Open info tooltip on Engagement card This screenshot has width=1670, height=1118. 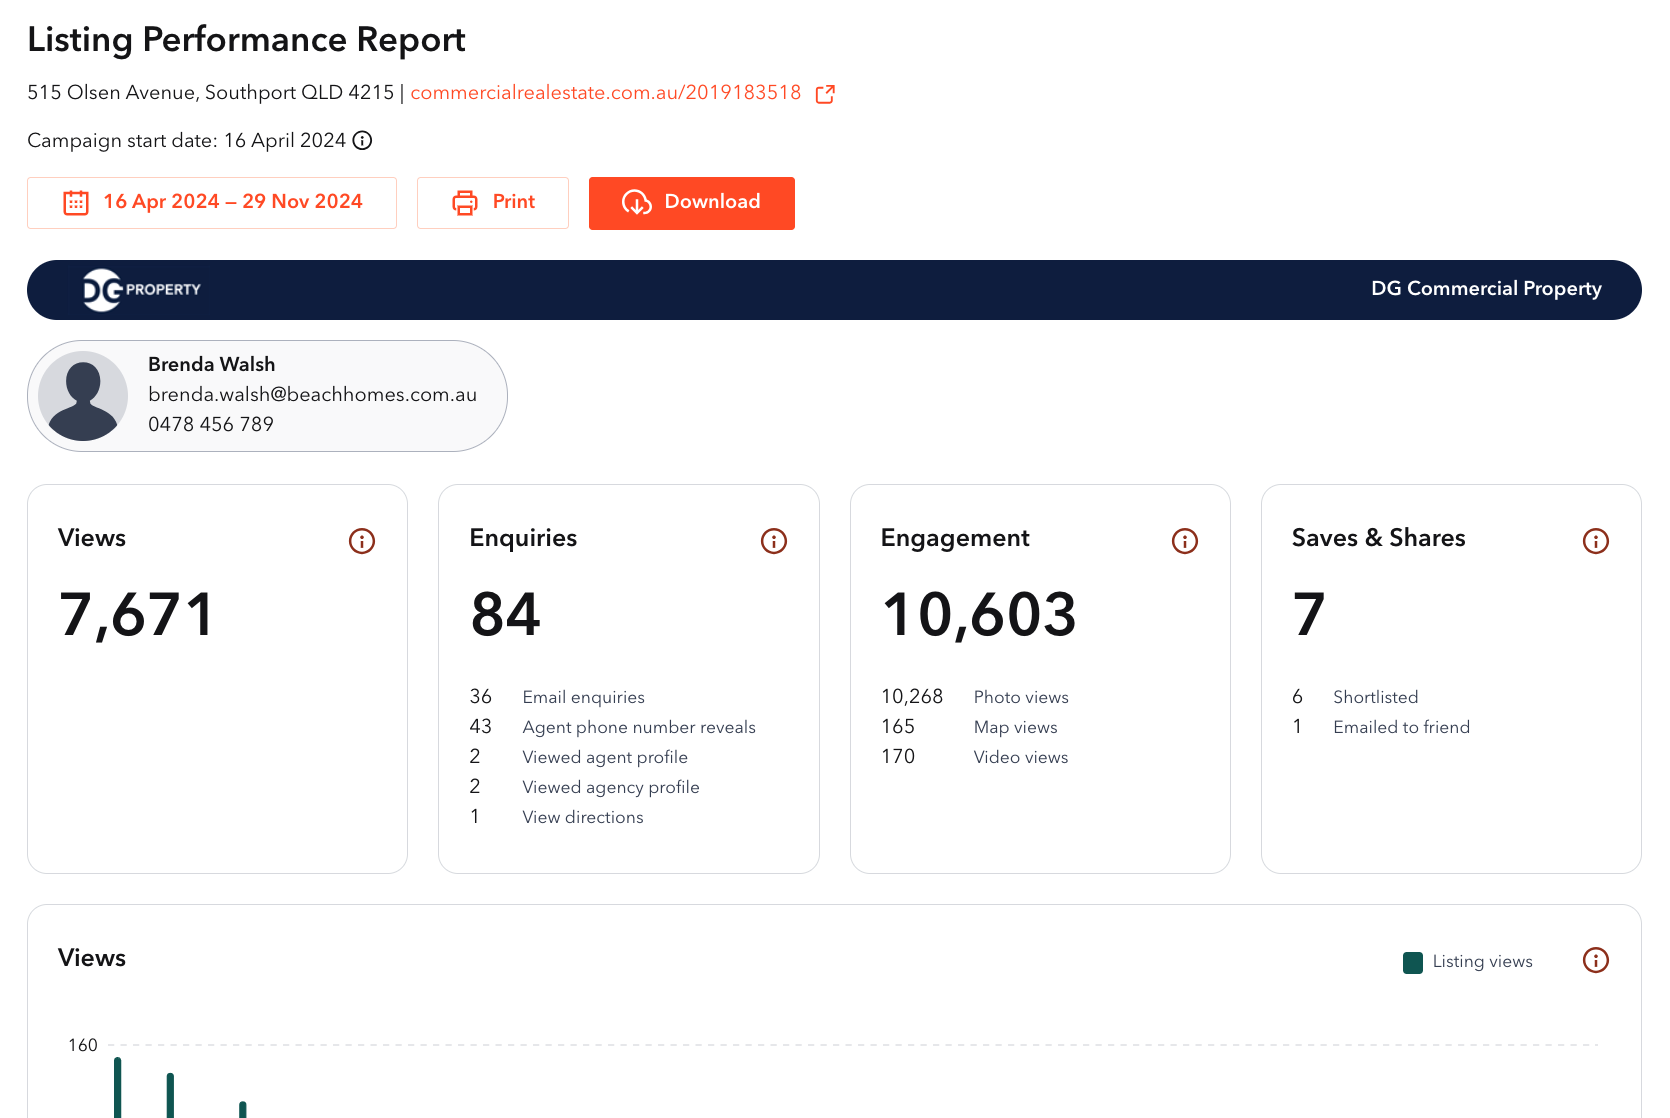point(1185,541)
